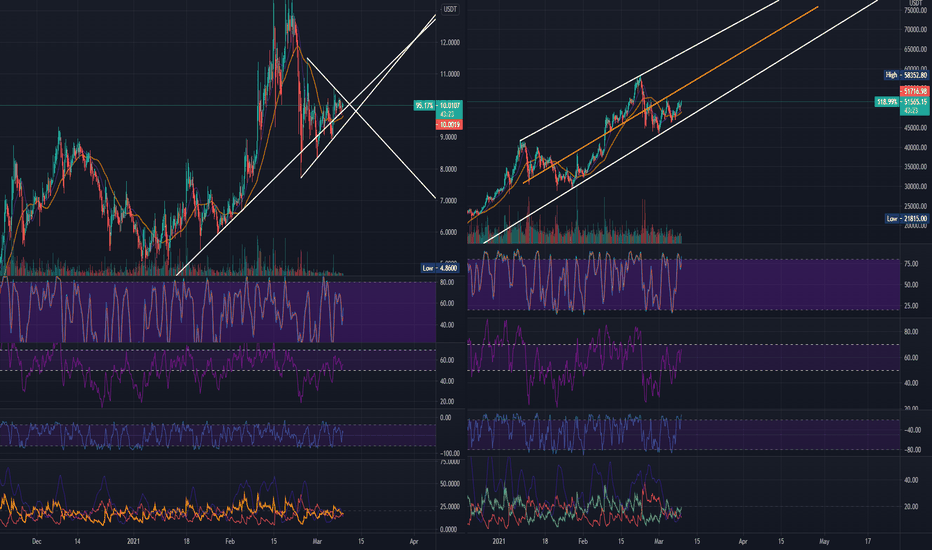The image size is (932, 550).
Task: Select the 25.00 oscillator scale value
Action: tap(911, 306)
